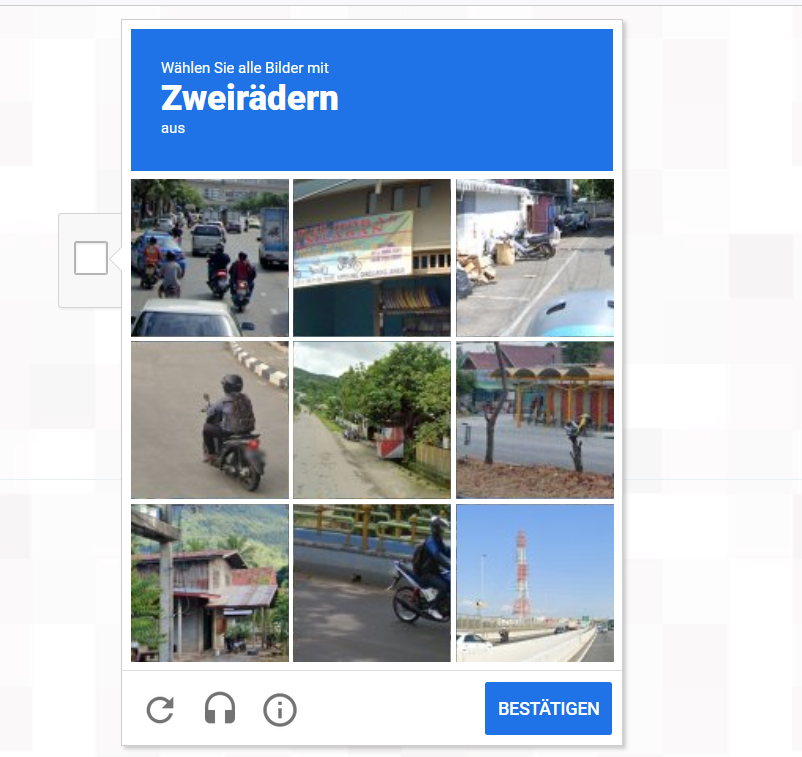This screenshot has width=802, height=757.
Task: Click the 'Wählen Sie alle Bilder mit' instruction
Action: click(x=244, y=68)
